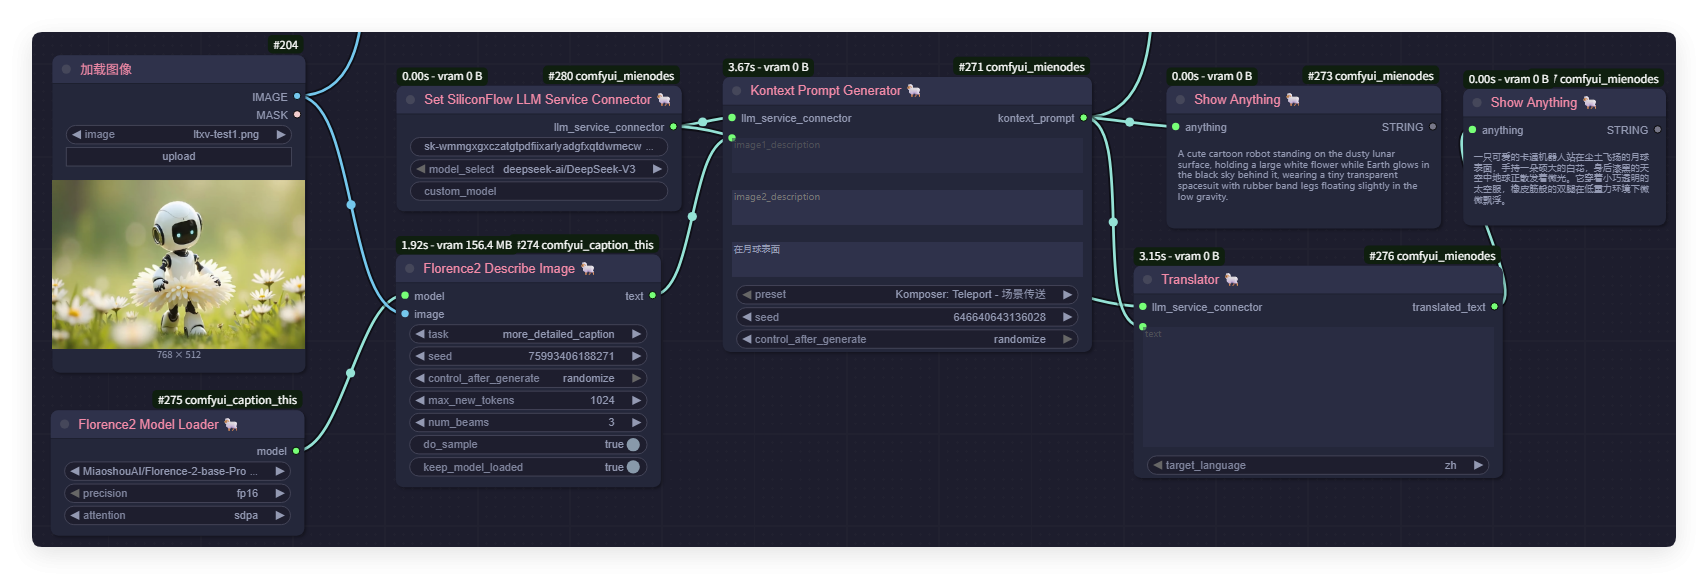
Task: Click the Translator text input area
Action: click(x=1318, y=387)
